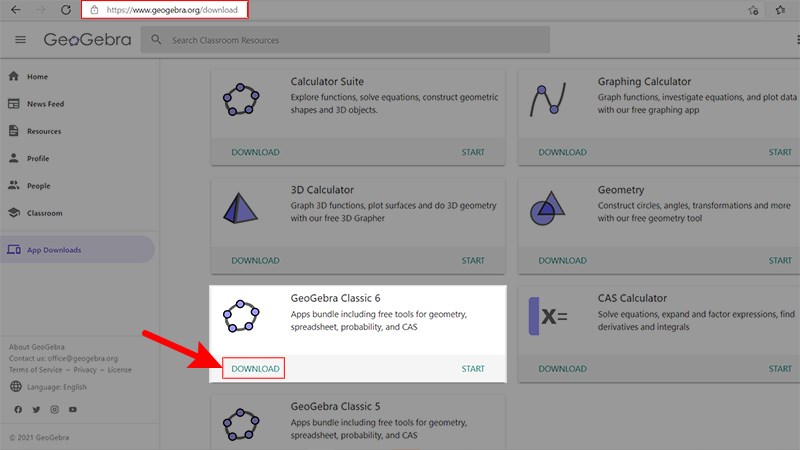Go back with browser back arrow
The width and height of the screenshot is (800, 450).
[15, 10]
